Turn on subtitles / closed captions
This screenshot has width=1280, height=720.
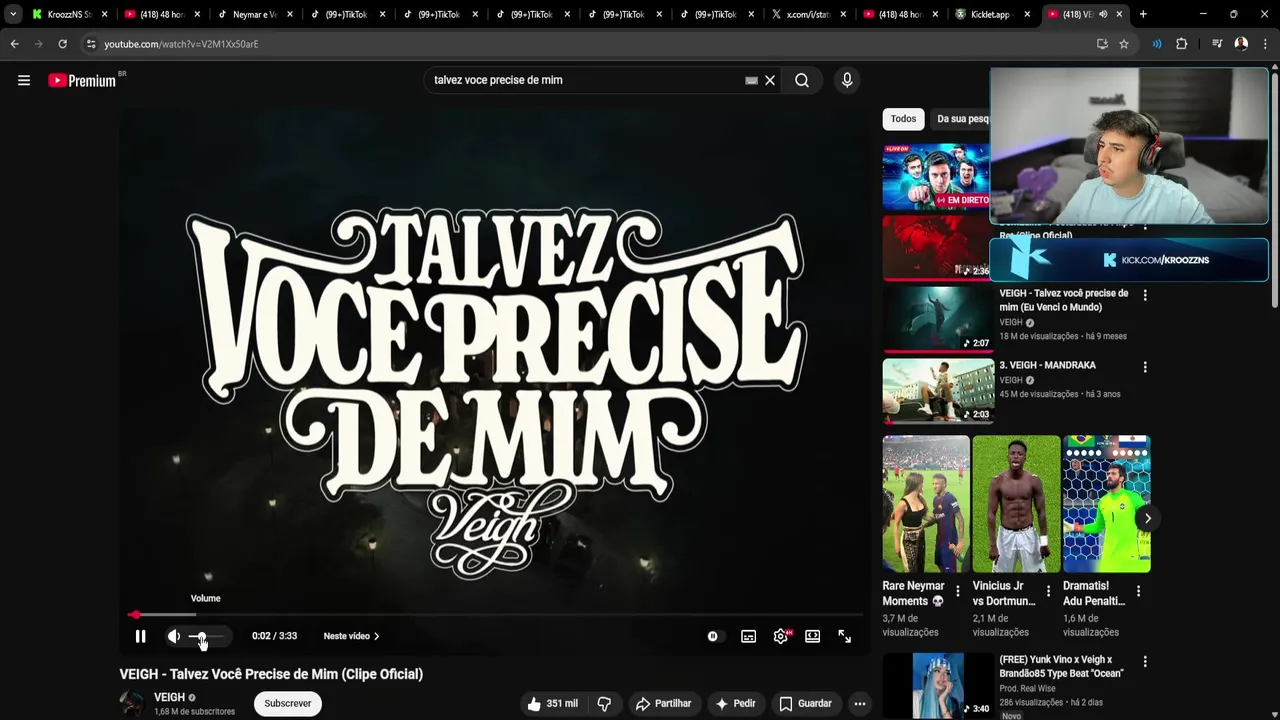pyautogui.click(x=748, y=636)
